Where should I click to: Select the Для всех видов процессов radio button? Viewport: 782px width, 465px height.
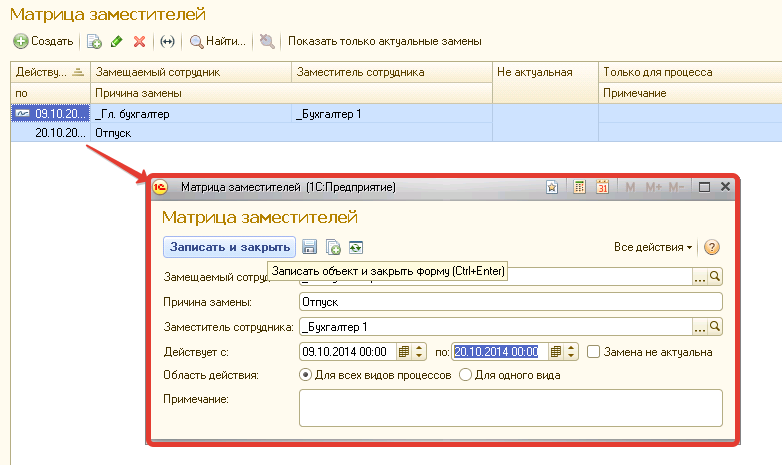click(305, 375)
